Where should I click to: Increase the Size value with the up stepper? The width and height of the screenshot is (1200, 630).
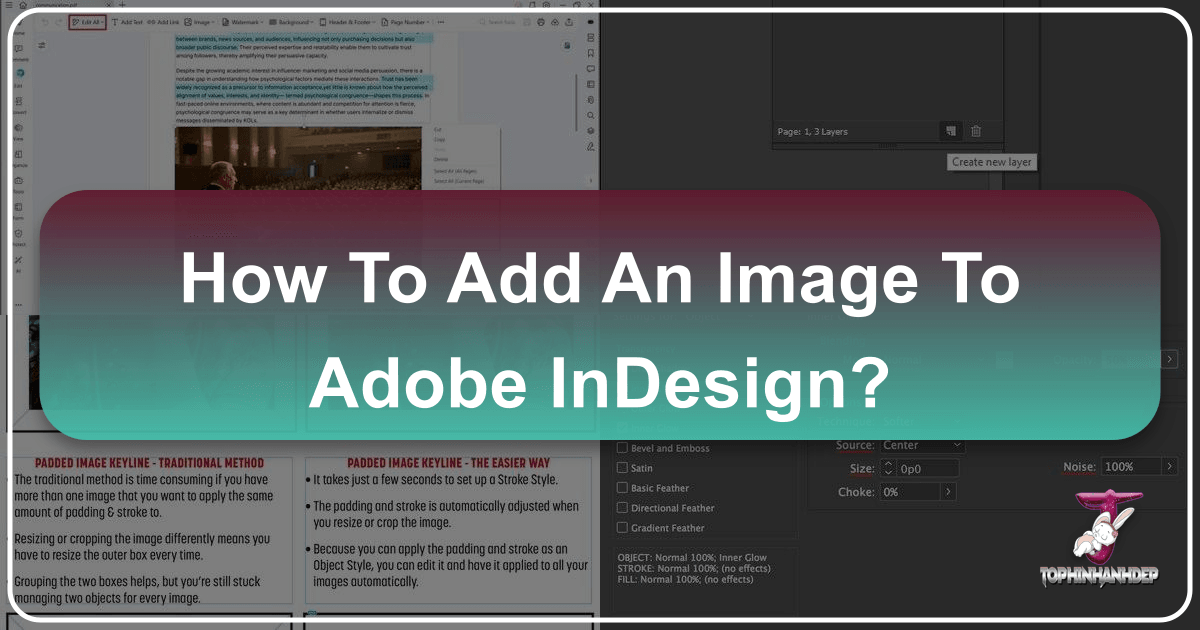coord(889,464)
